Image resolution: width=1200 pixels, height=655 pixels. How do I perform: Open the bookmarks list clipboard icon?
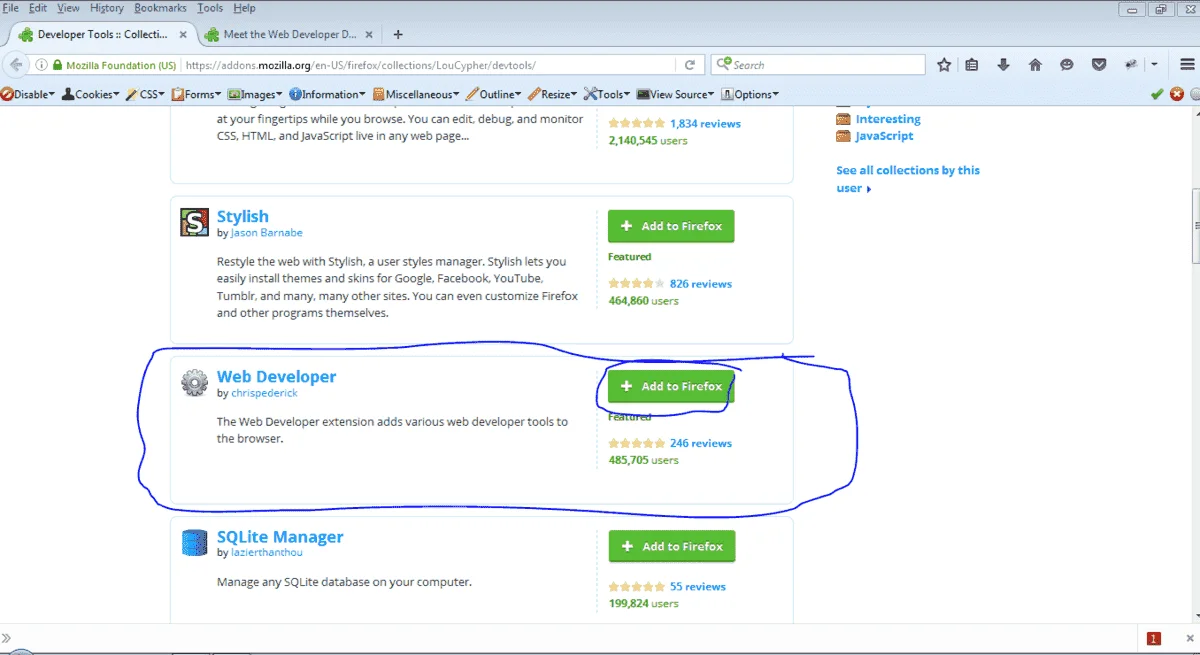[973, 65]
